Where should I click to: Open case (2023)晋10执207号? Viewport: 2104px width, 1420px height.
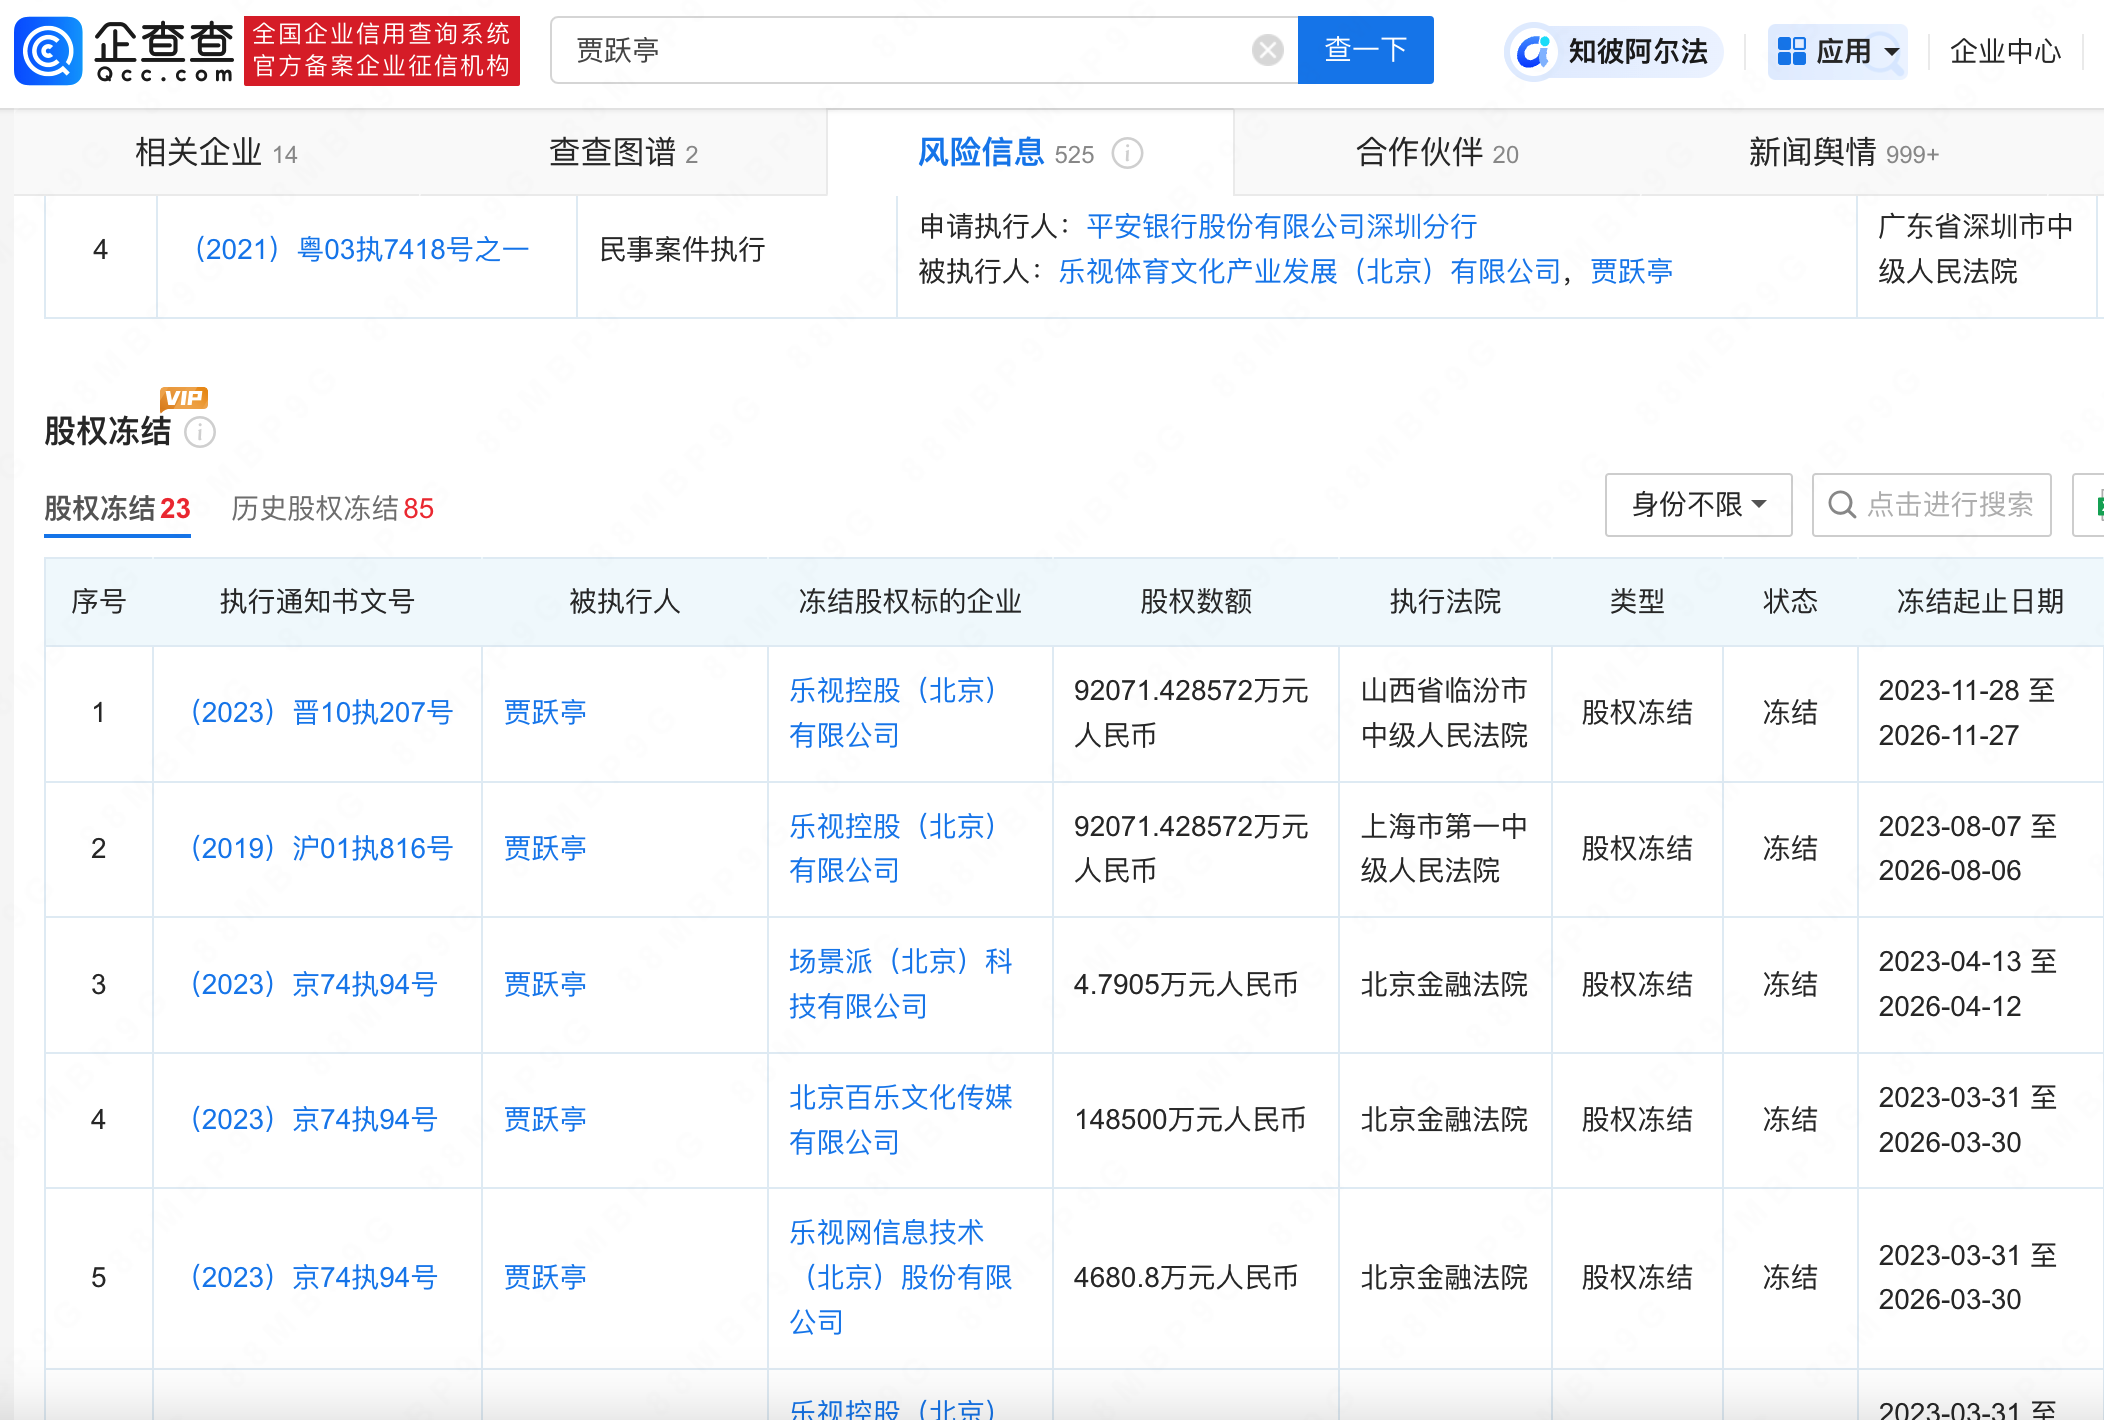pyautogui.click(x=321, y=712)
